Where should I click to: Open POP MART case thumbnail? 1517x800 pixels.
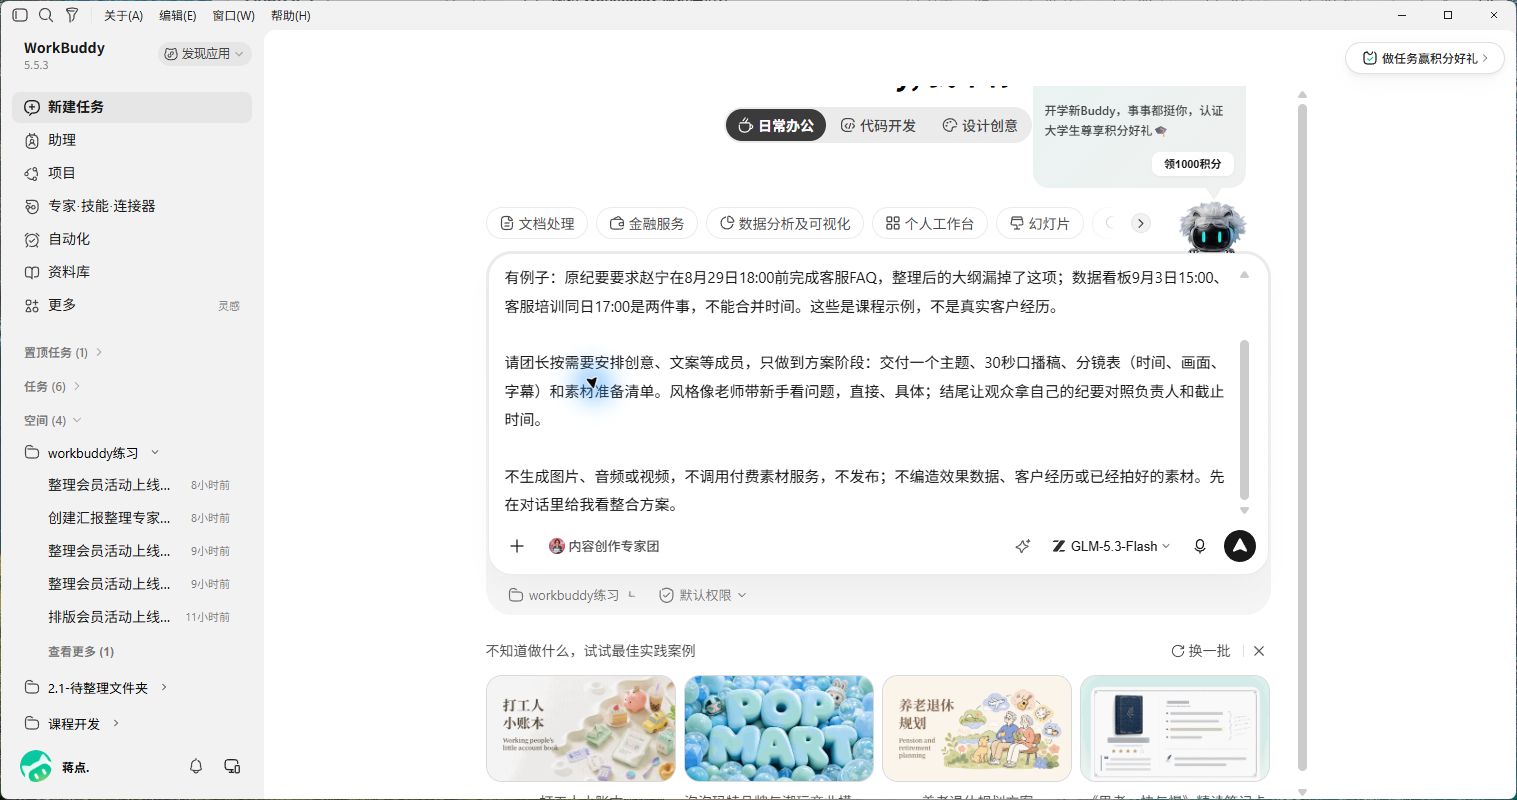coord(779,728)
